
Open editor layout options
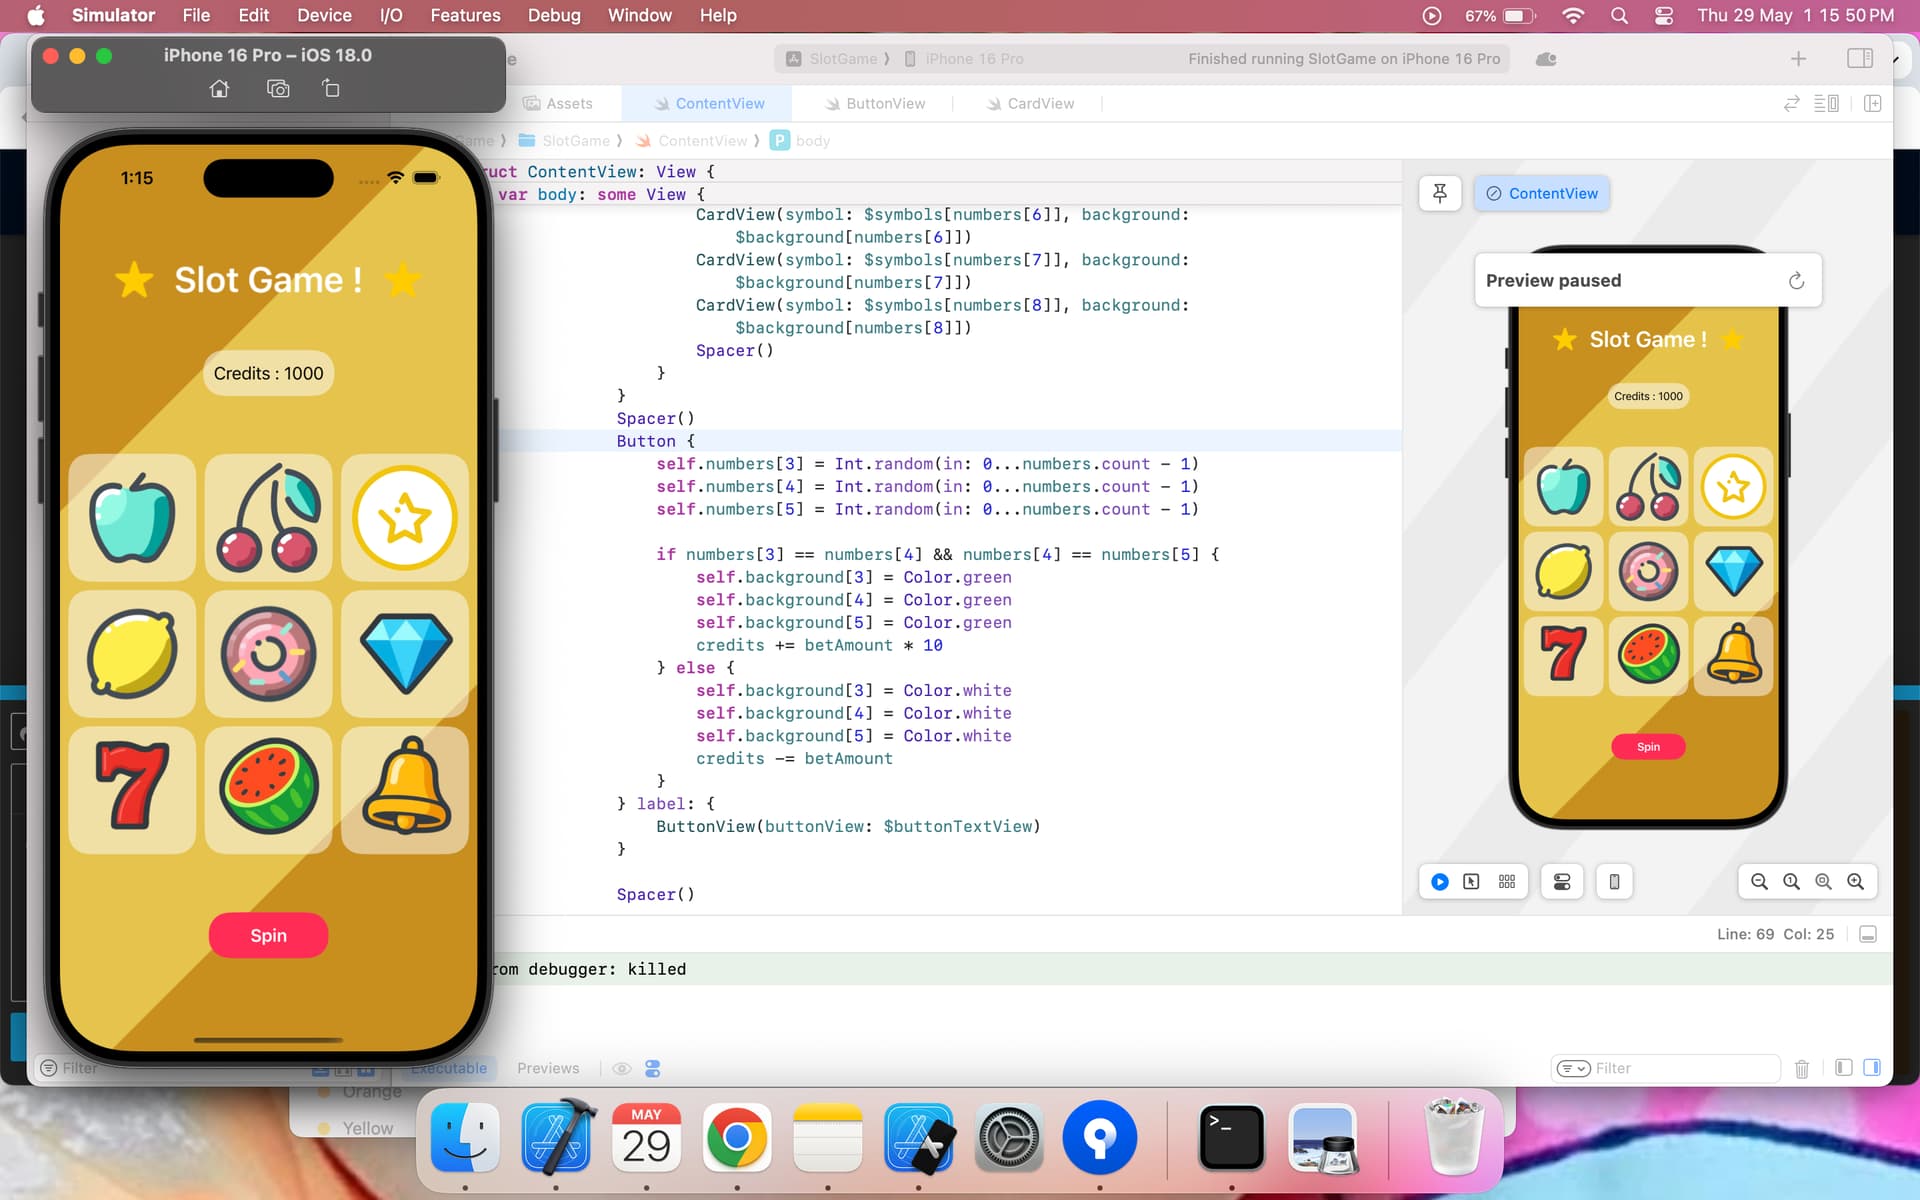1826,104
